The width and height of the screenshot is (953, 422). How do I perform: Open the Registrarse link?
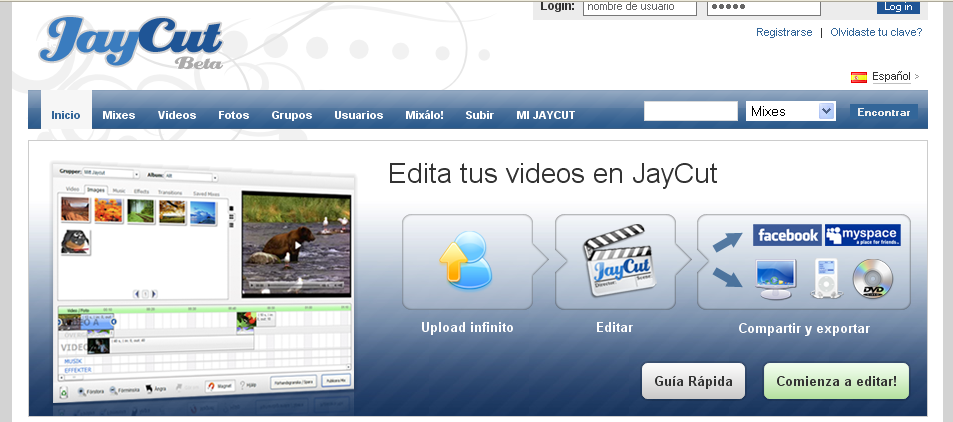click(x=784, y=32)
